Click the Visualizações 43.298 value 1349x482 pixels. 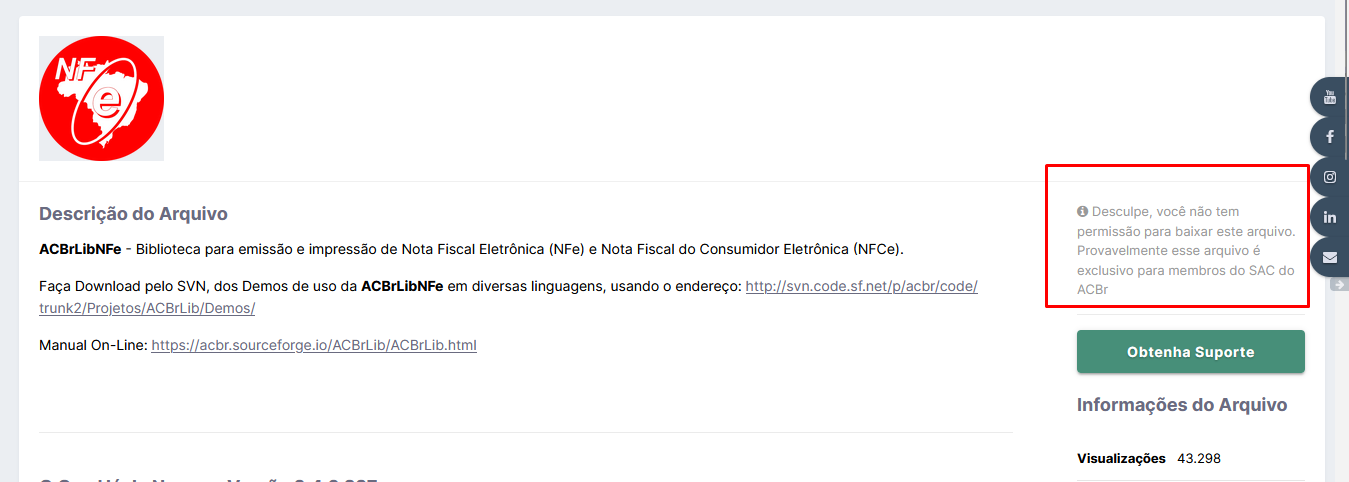[1199, 459]
